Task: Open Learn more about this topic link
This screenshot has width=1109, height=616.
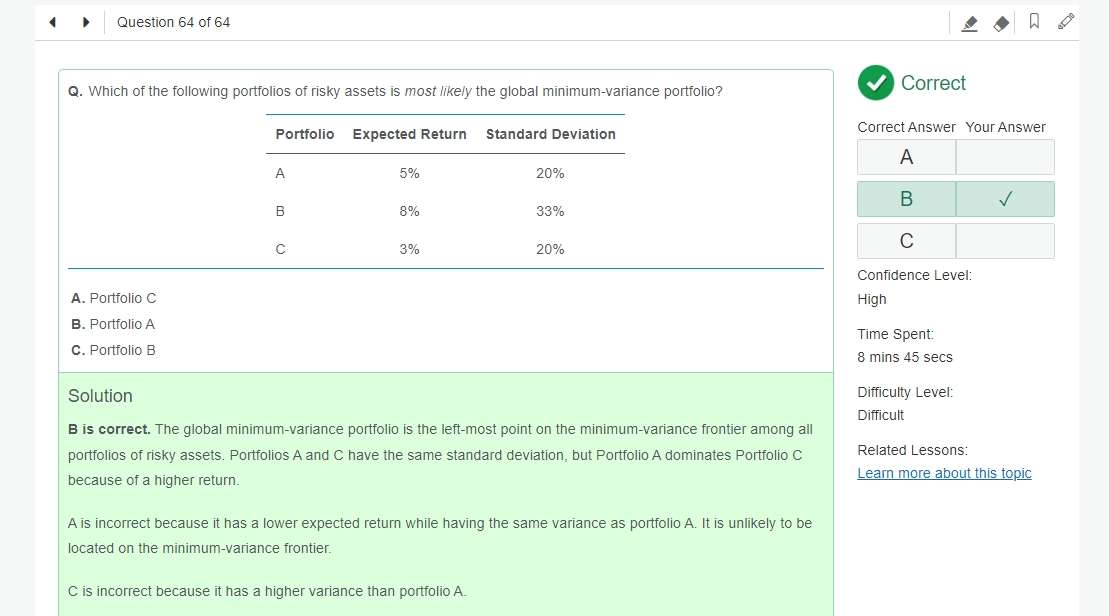Action: click(x=944, y=473)
